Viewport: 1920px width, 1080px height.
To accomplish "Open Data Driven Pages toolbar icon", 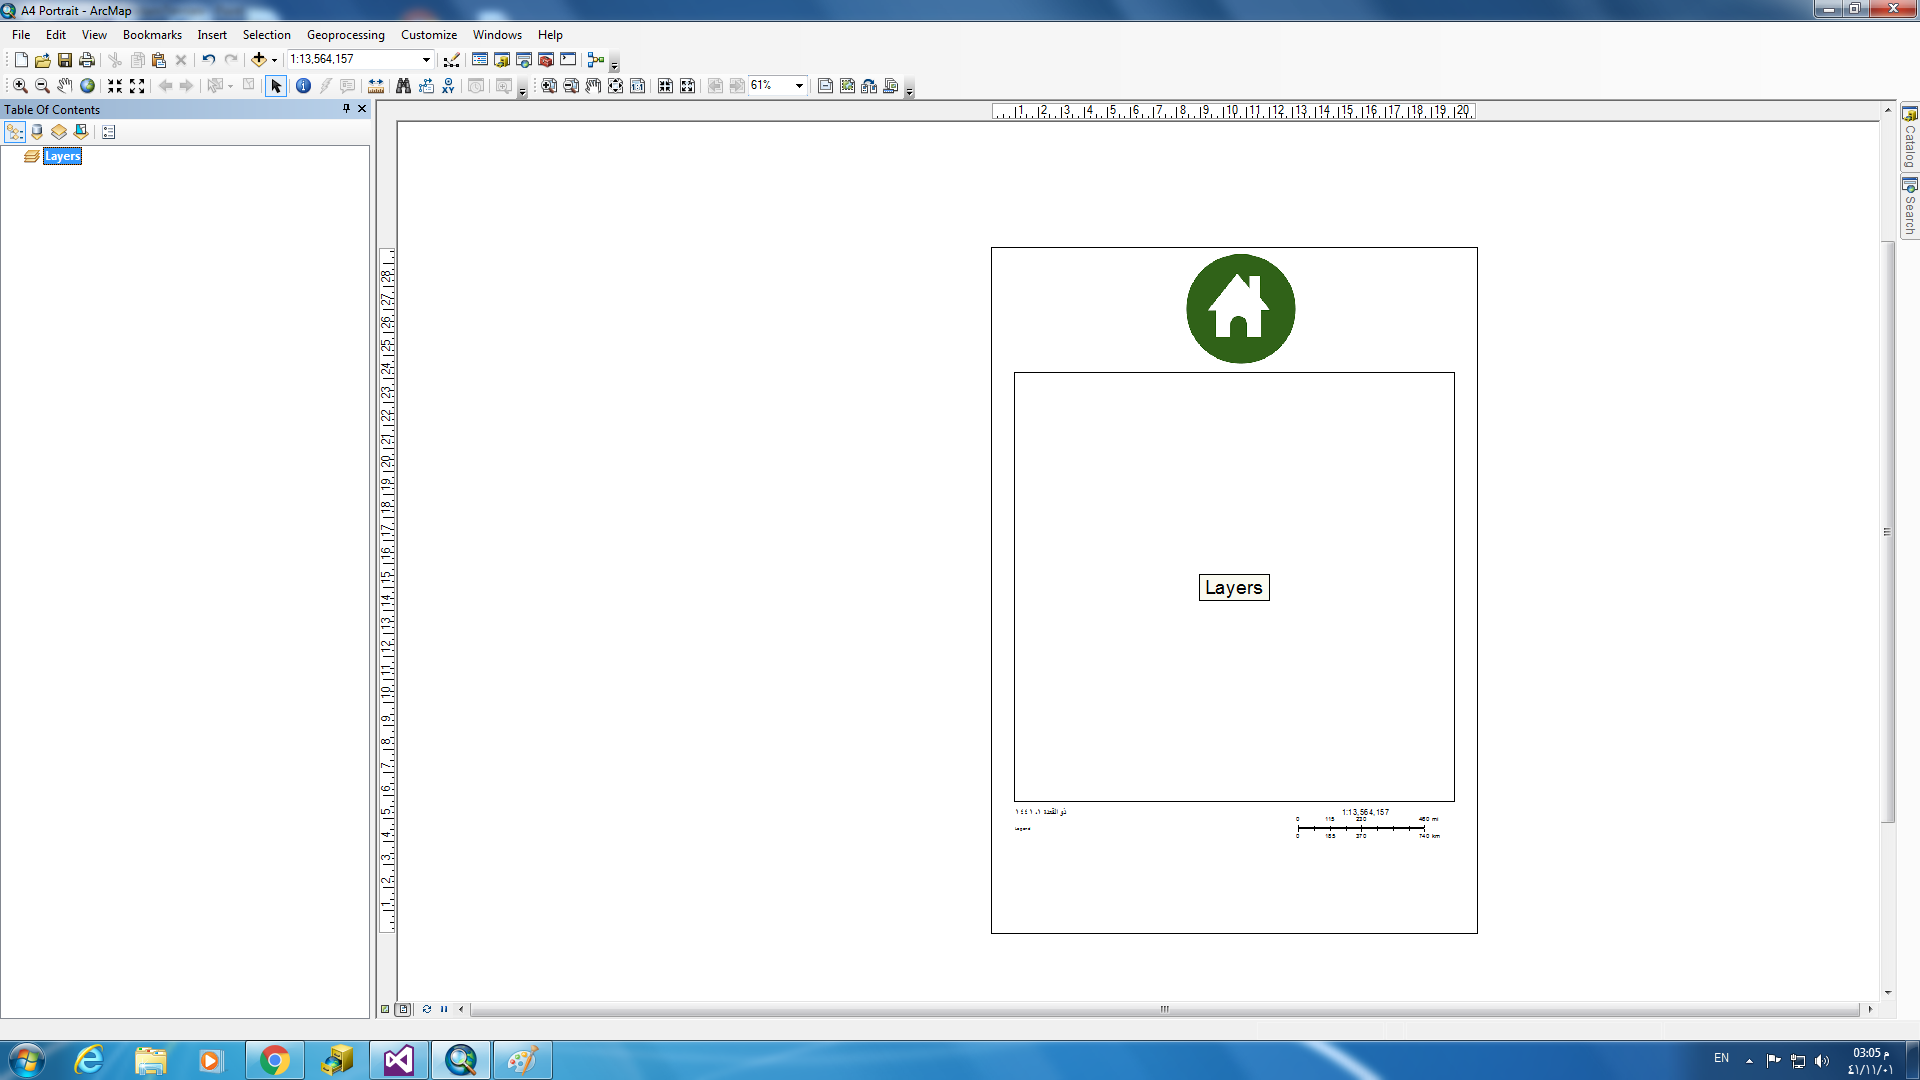I will (891, 86).
